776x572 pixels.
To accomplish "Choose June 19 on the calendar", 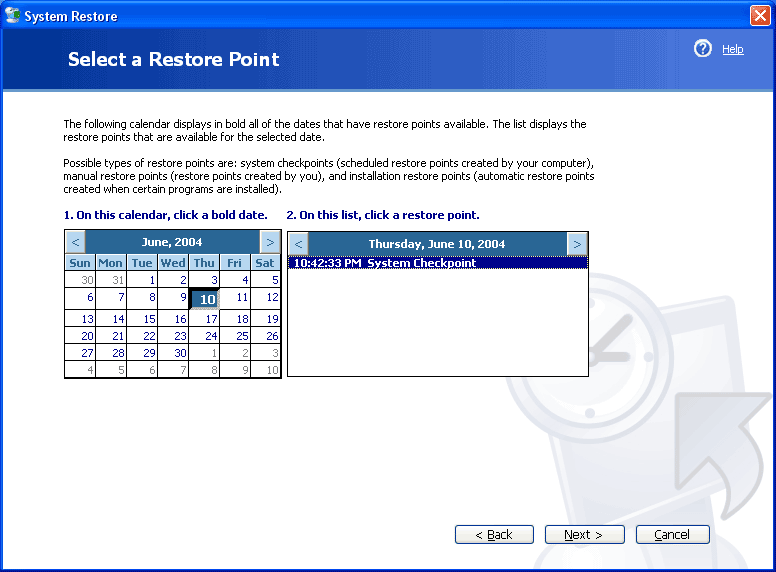I will pyautogui.click(x=266, y=319).
